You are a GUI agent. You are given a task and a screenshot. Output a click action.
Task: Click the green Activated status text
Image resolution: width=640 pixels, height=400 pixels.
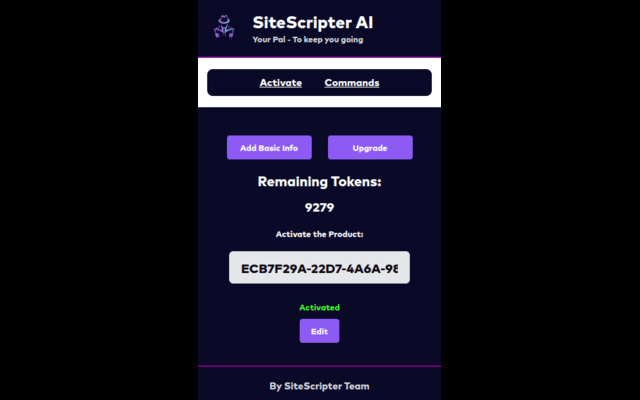point(319,307)
